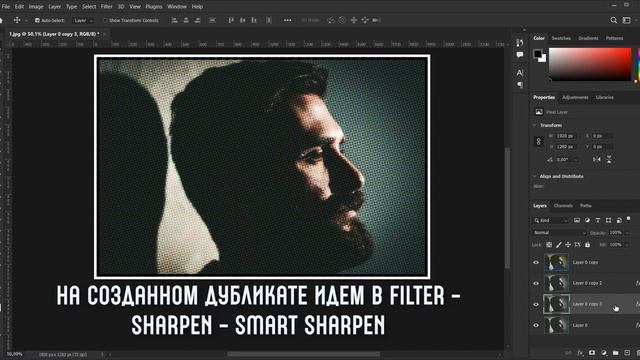Open the Window menu
Image resolution: width=640 pixels, height=360 pixels.
[x=177, y=7]
